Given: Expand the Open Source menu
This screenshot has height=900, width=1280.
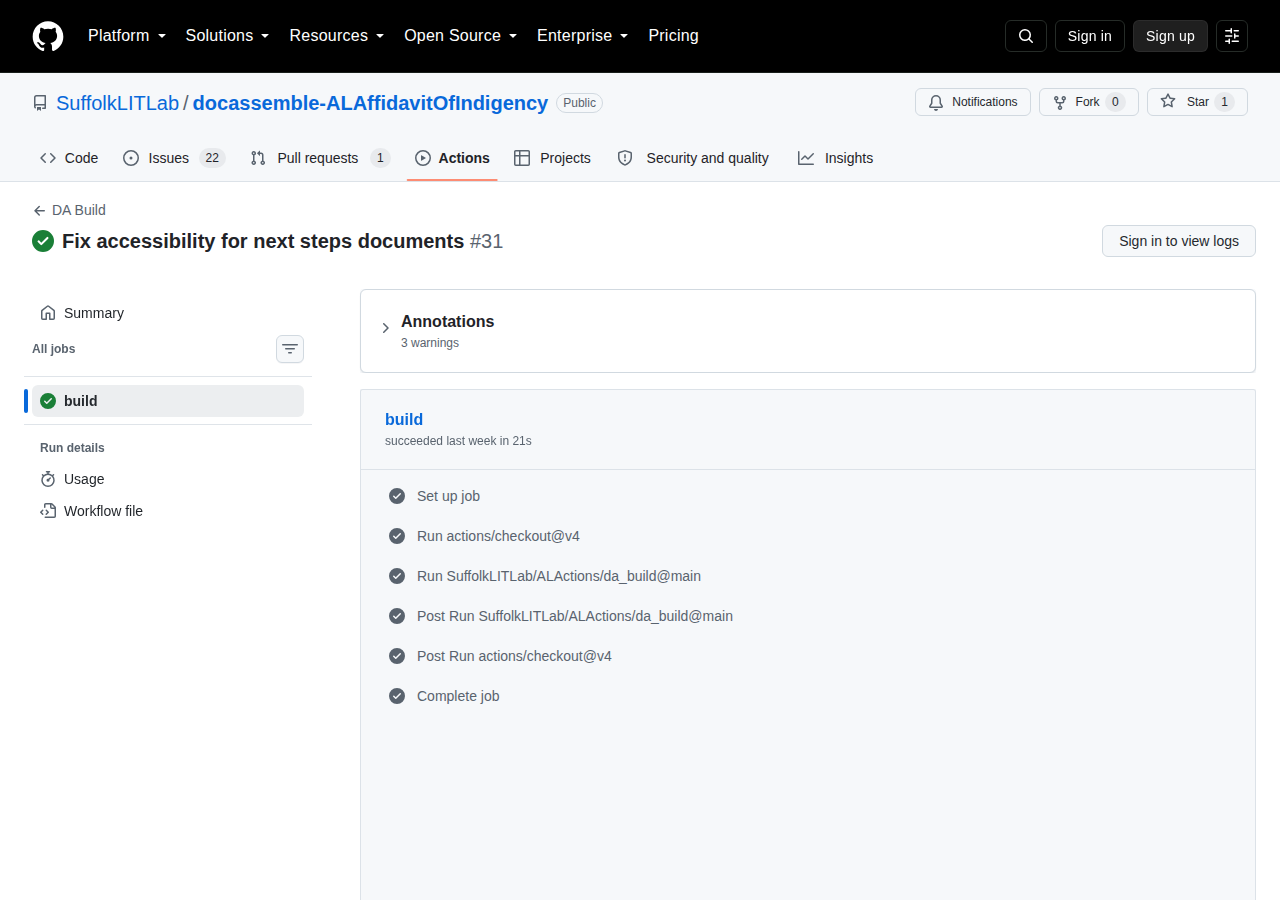Looking at the screenshot, I should 461,36.
